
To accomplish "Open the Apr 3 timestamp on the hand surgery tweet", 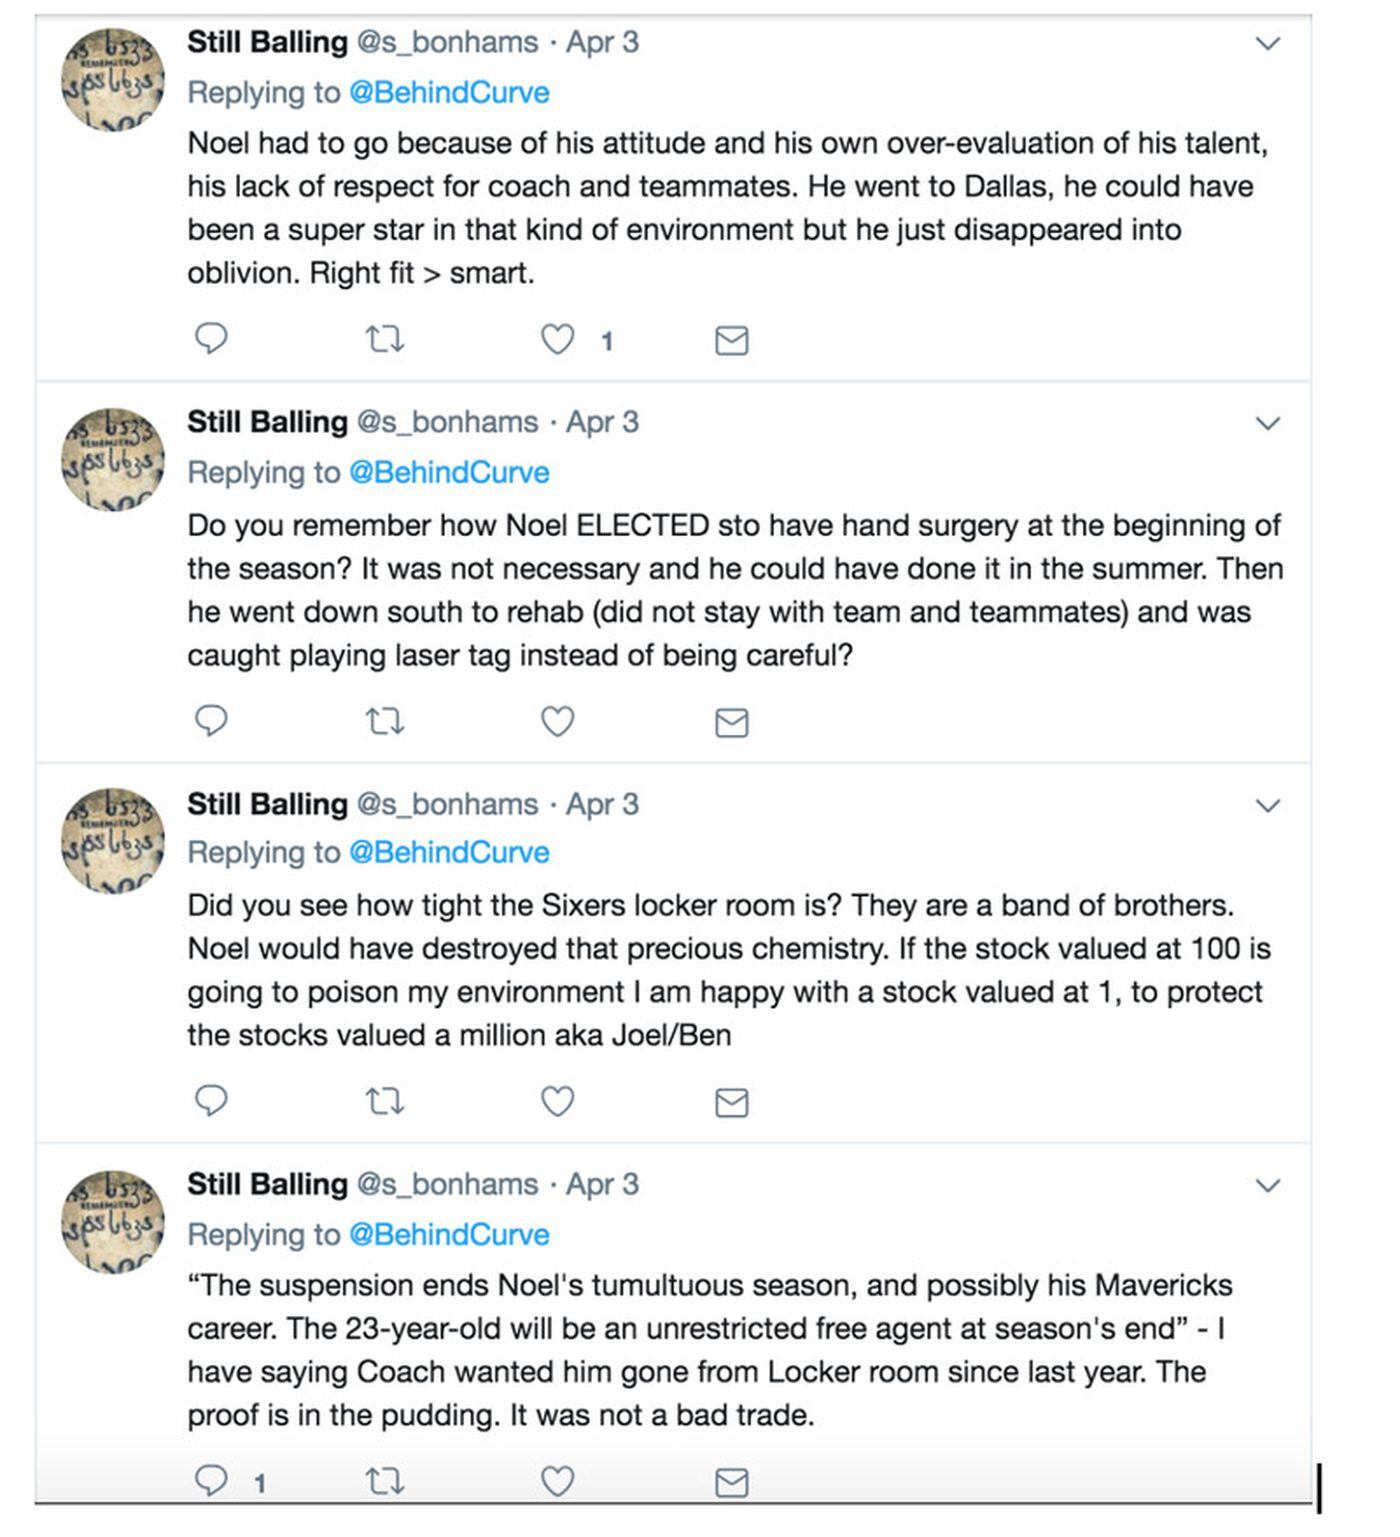I will (602, 422).
